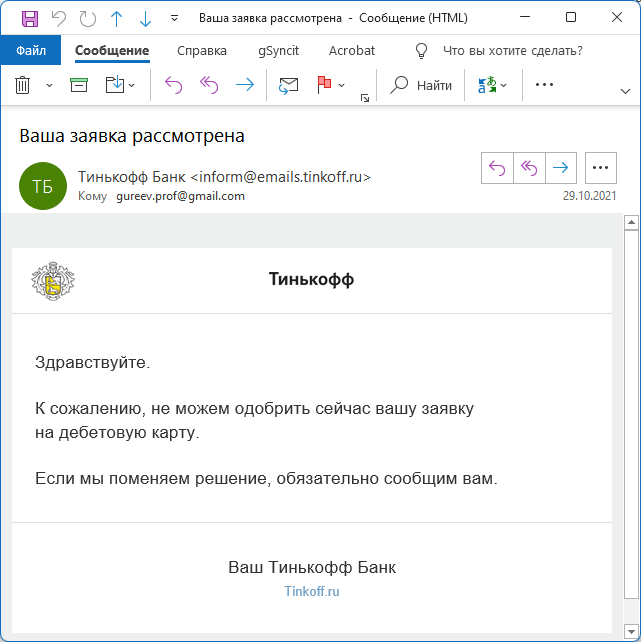
Task: Click the Найти search button
Action: [x=421, y=85]
